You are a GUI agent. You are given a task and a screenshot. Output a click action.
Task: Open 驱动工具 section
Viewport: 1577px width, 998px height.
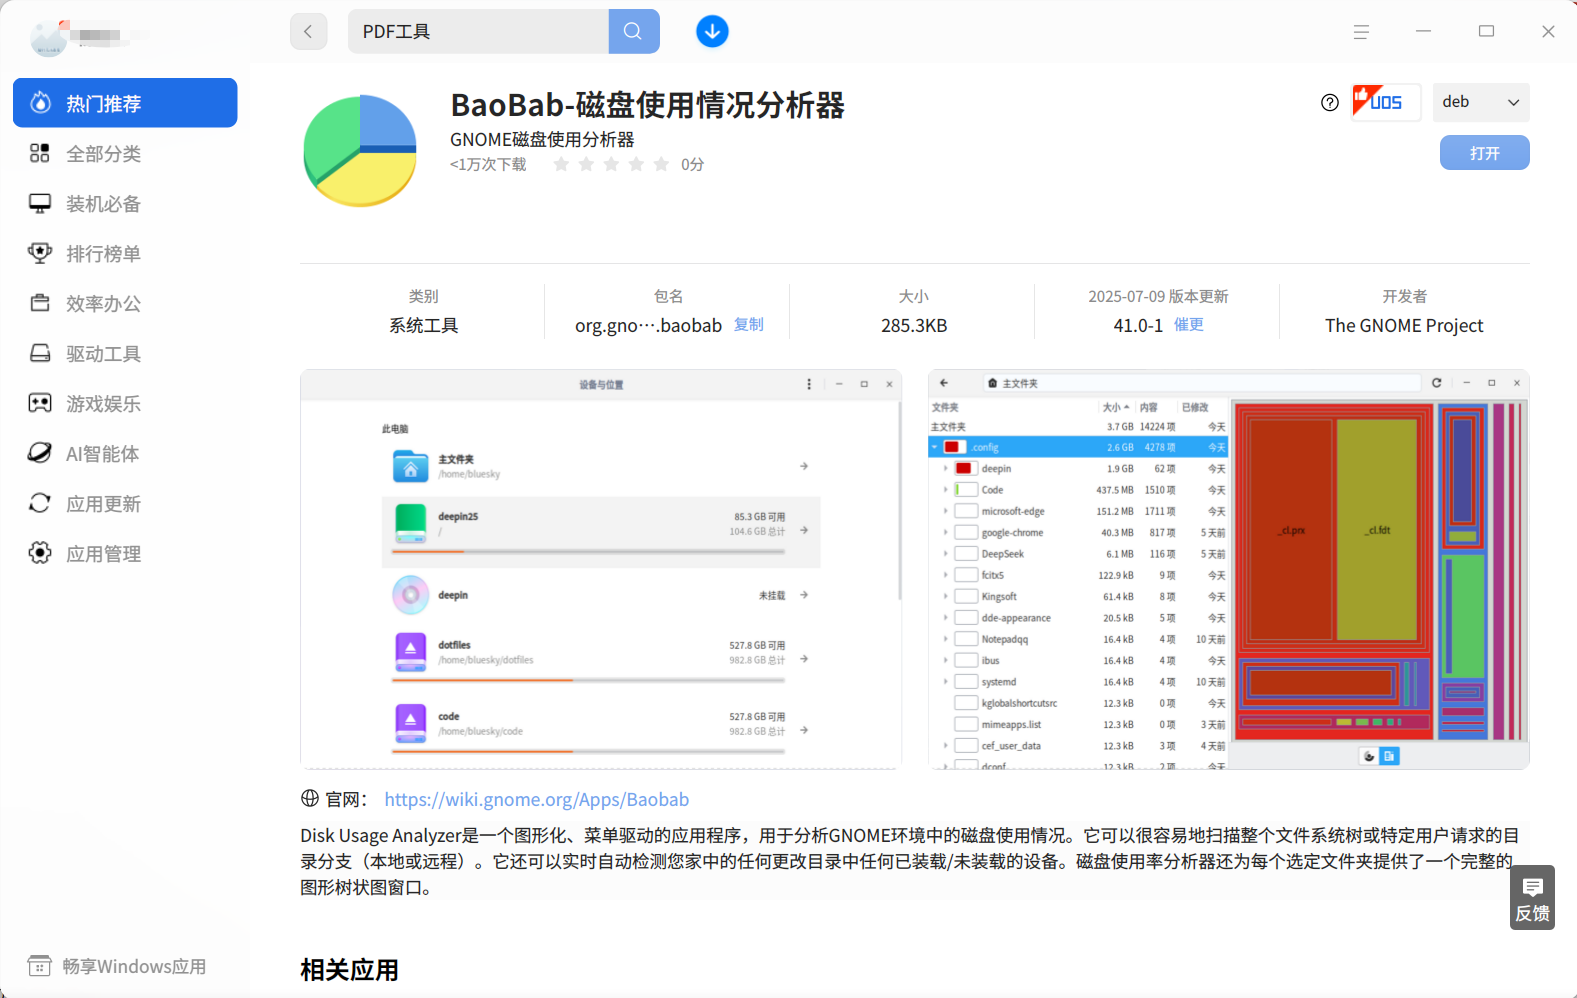click(125, 353)
